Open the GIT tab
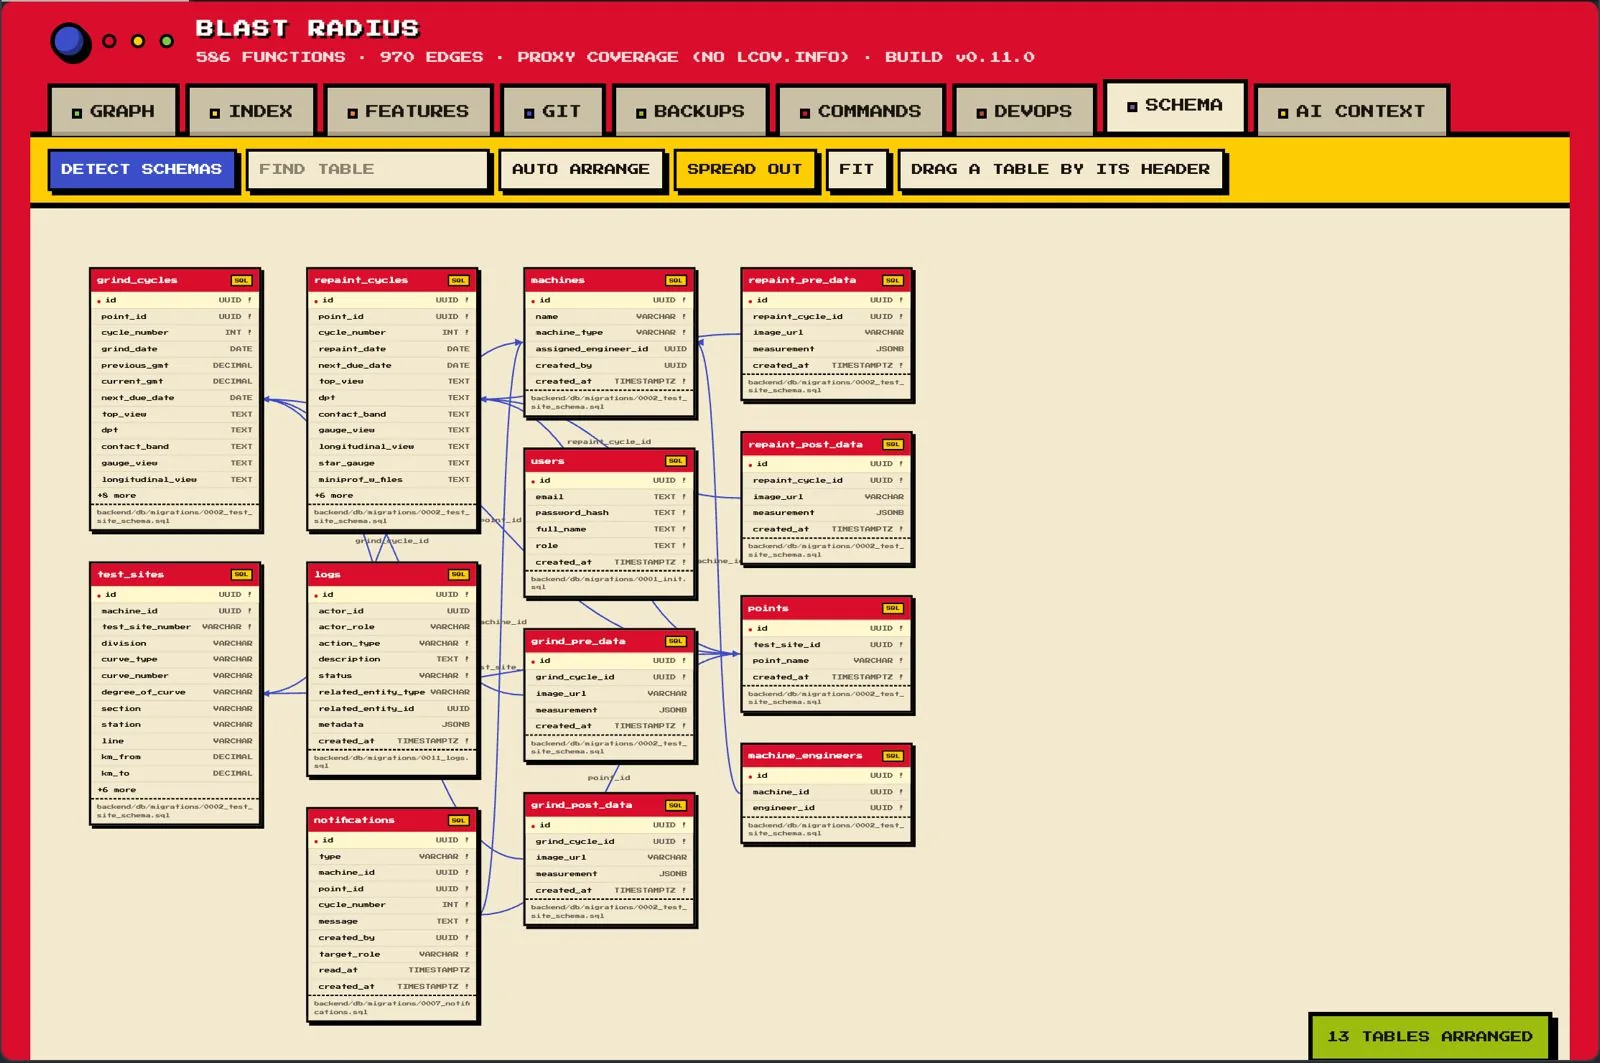This screenshot has width=1600, height=1063. [553, 111]
